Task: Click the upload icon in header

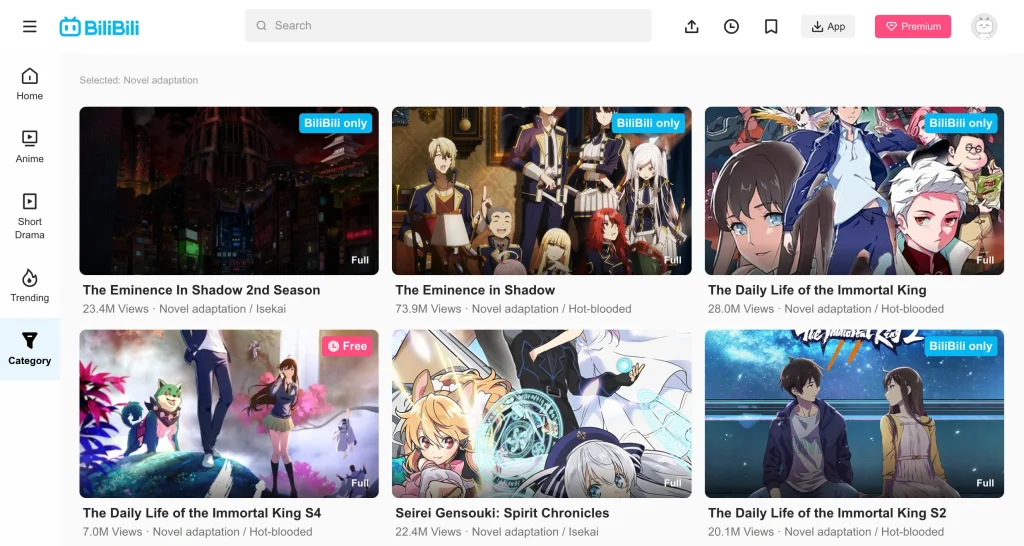Action: (692, 26)
